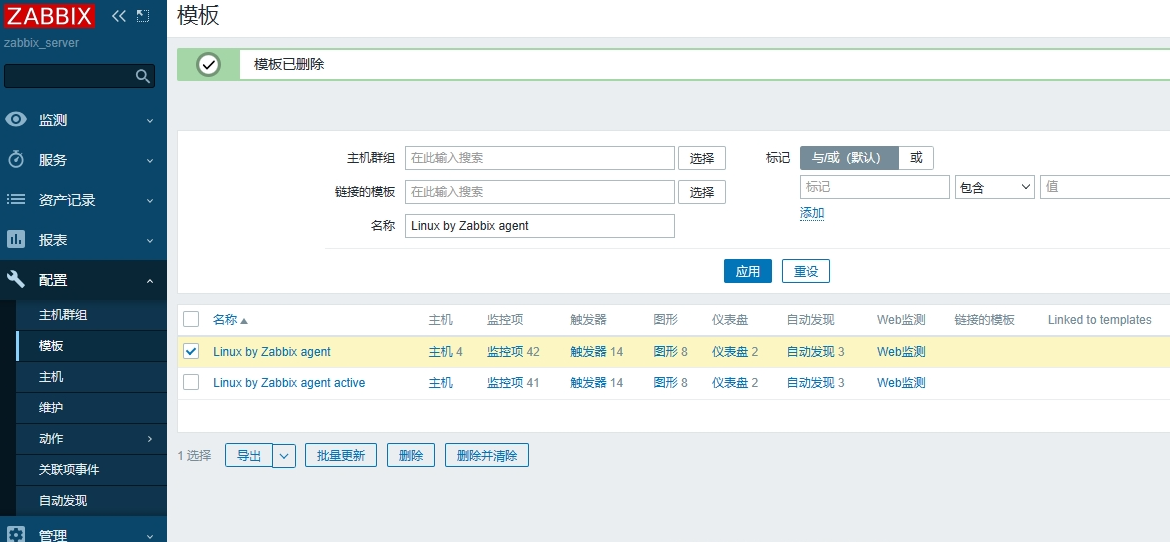Open the 包含 tag operator dropdown
The height and width of the screenshot is (542, 1170).
994,187
